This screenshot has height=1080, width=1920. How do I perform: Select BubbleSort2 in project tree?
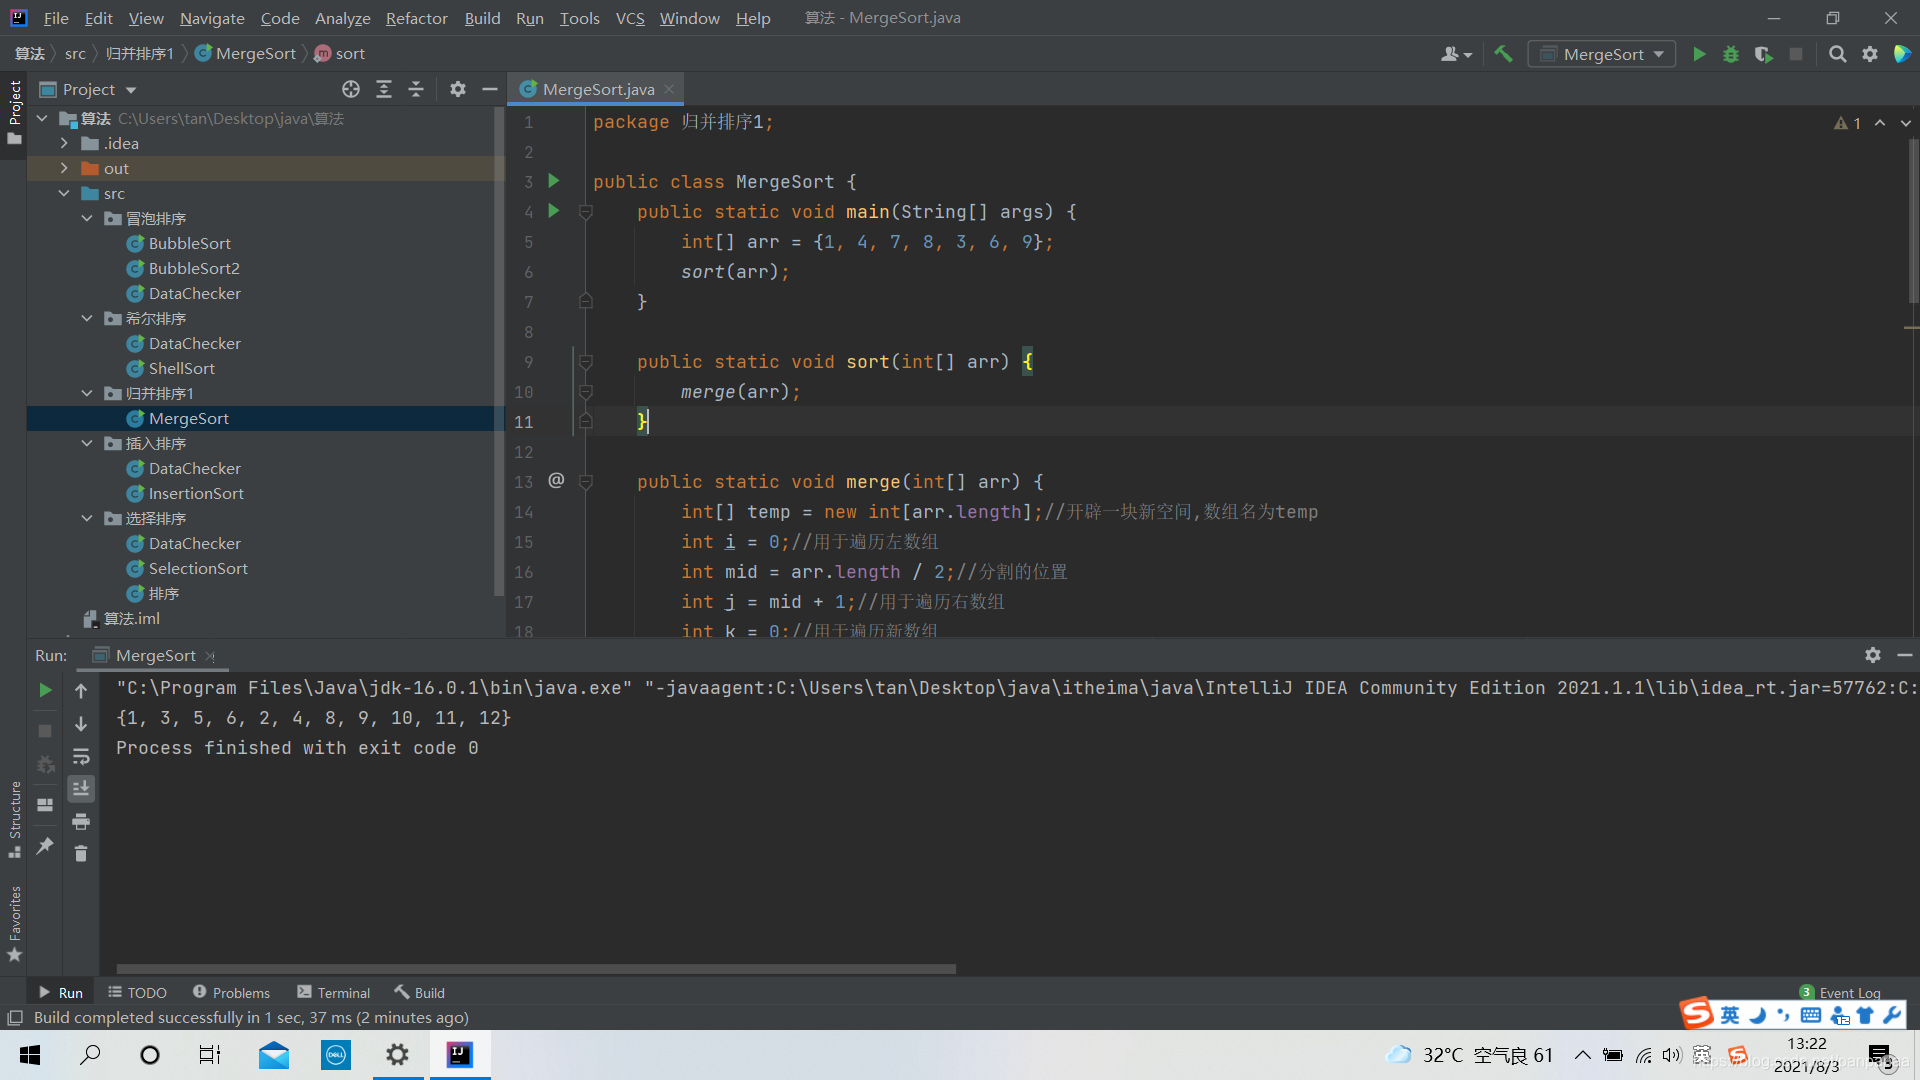point(194,268)
